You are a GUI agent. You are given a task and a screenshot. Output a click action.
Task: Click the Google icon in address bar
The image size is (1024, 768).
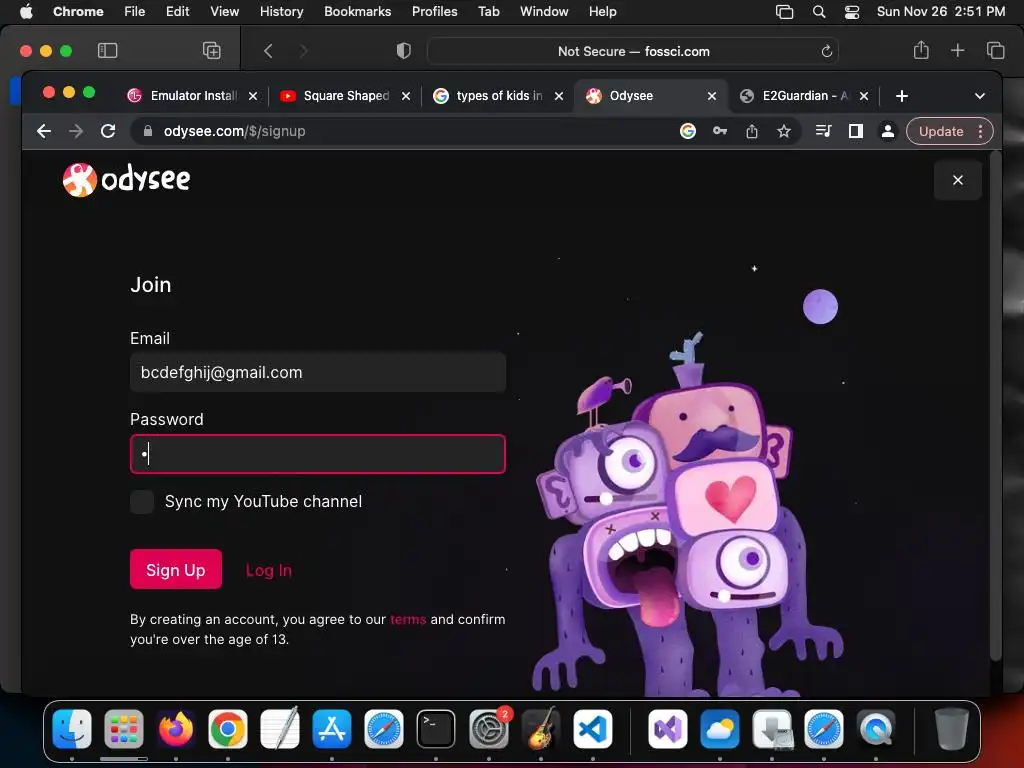pyautogui.click(x=688, y=131)
